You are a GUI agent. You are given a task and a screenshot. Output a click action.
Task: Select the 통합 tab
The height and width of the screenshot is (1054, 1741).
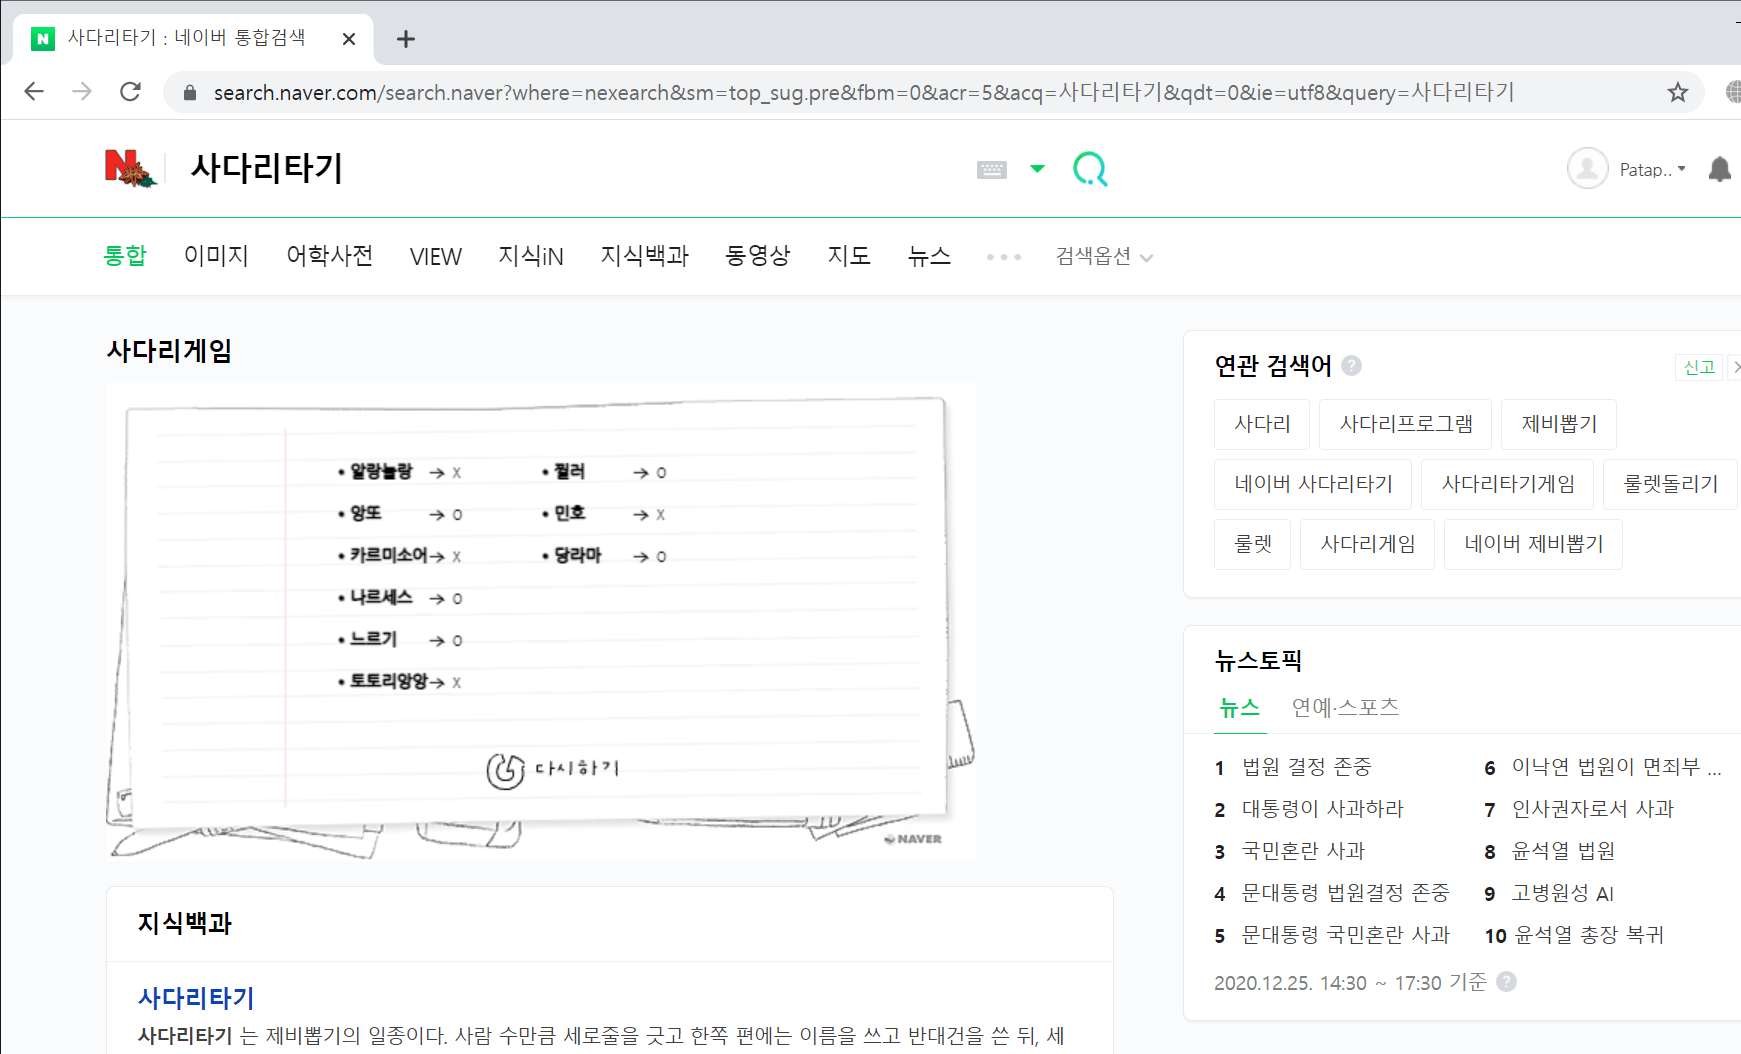[125, 256]
